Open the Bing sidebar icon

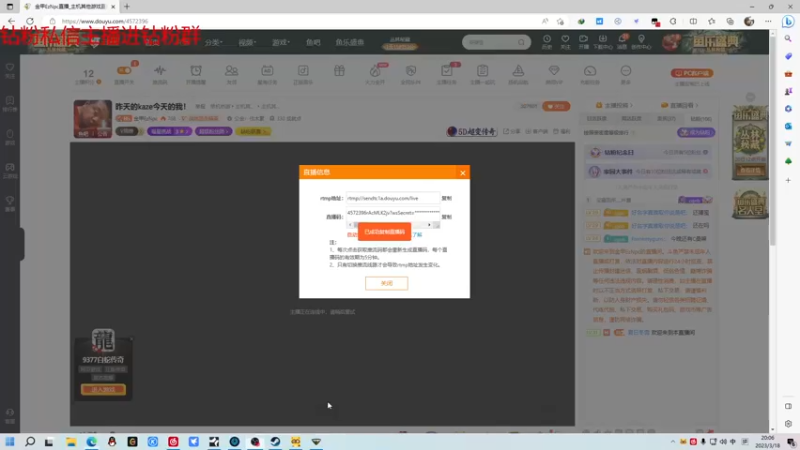[788, 21]
